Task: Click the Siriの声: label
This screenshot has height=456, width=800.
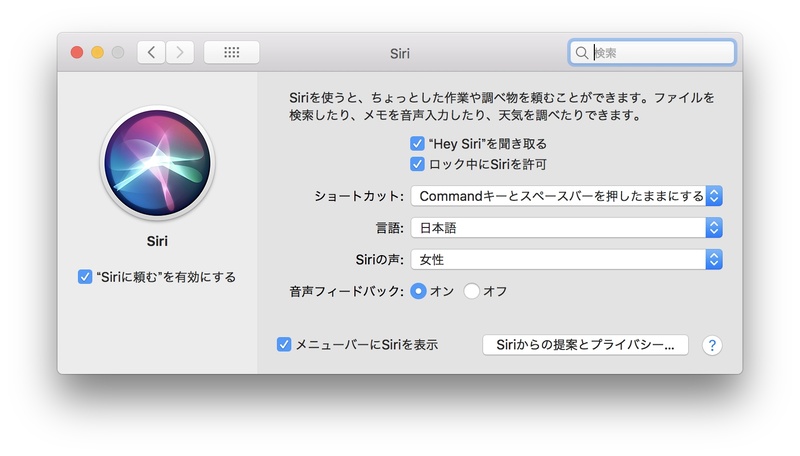Action: click(x=380, y=260)
